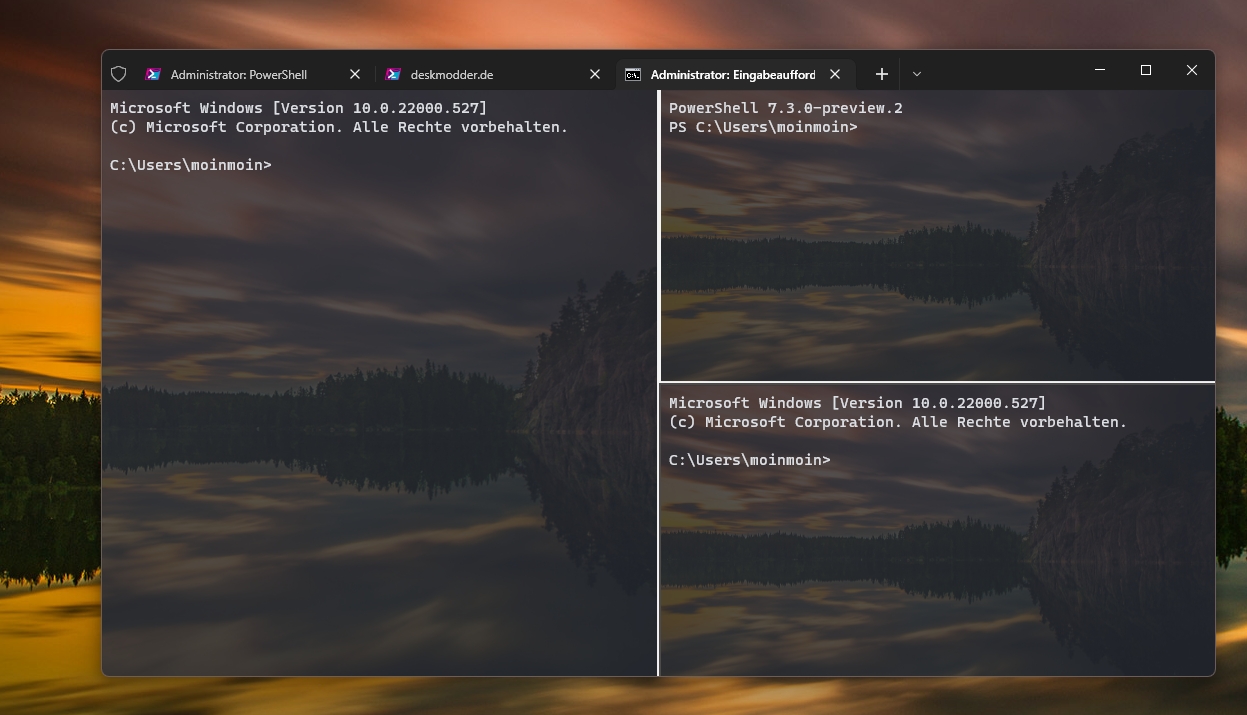Minimize the Windows Terminal window
Image resolution: width=1247 pixels, height=715 pixels.
tap(1100, 71)
